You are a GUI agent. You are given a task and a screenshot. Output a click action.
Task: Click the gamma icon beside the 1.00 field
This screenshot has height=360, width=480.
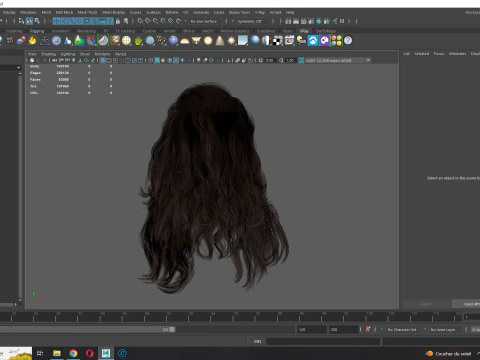281,60
